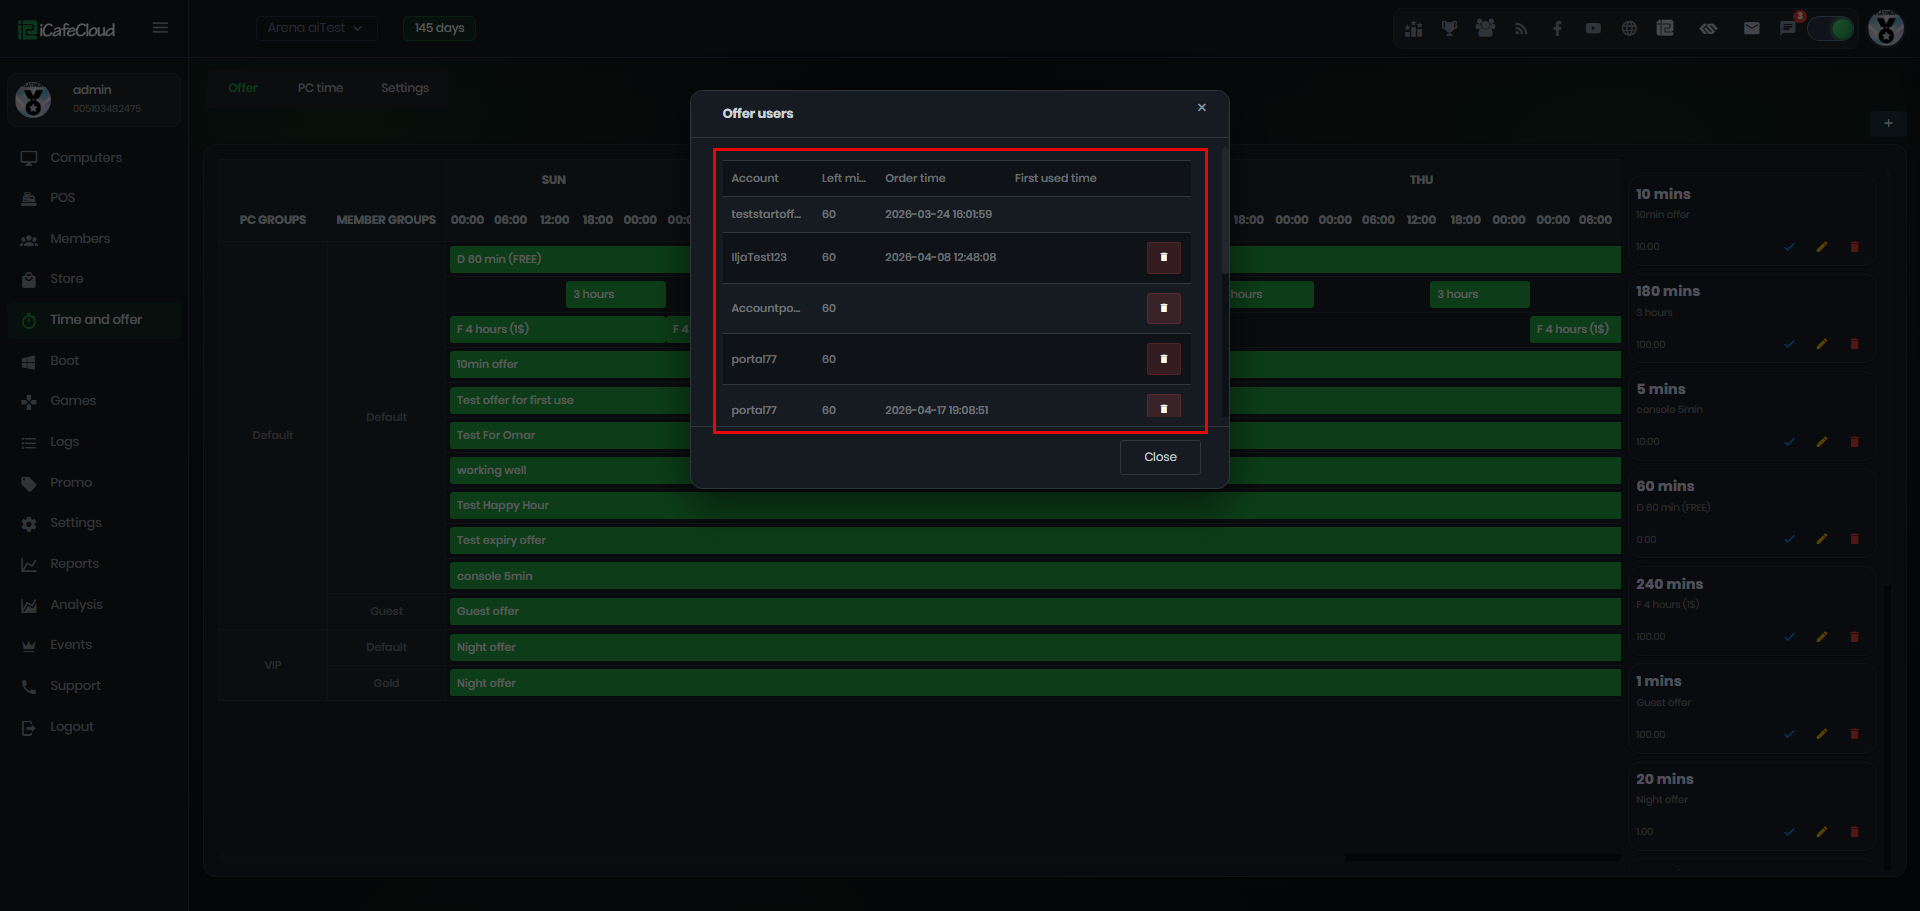The width and height of the screenshot is (1920, 911).
Task: Click the Guest offer schedule bar
Action: (1035, 612)
